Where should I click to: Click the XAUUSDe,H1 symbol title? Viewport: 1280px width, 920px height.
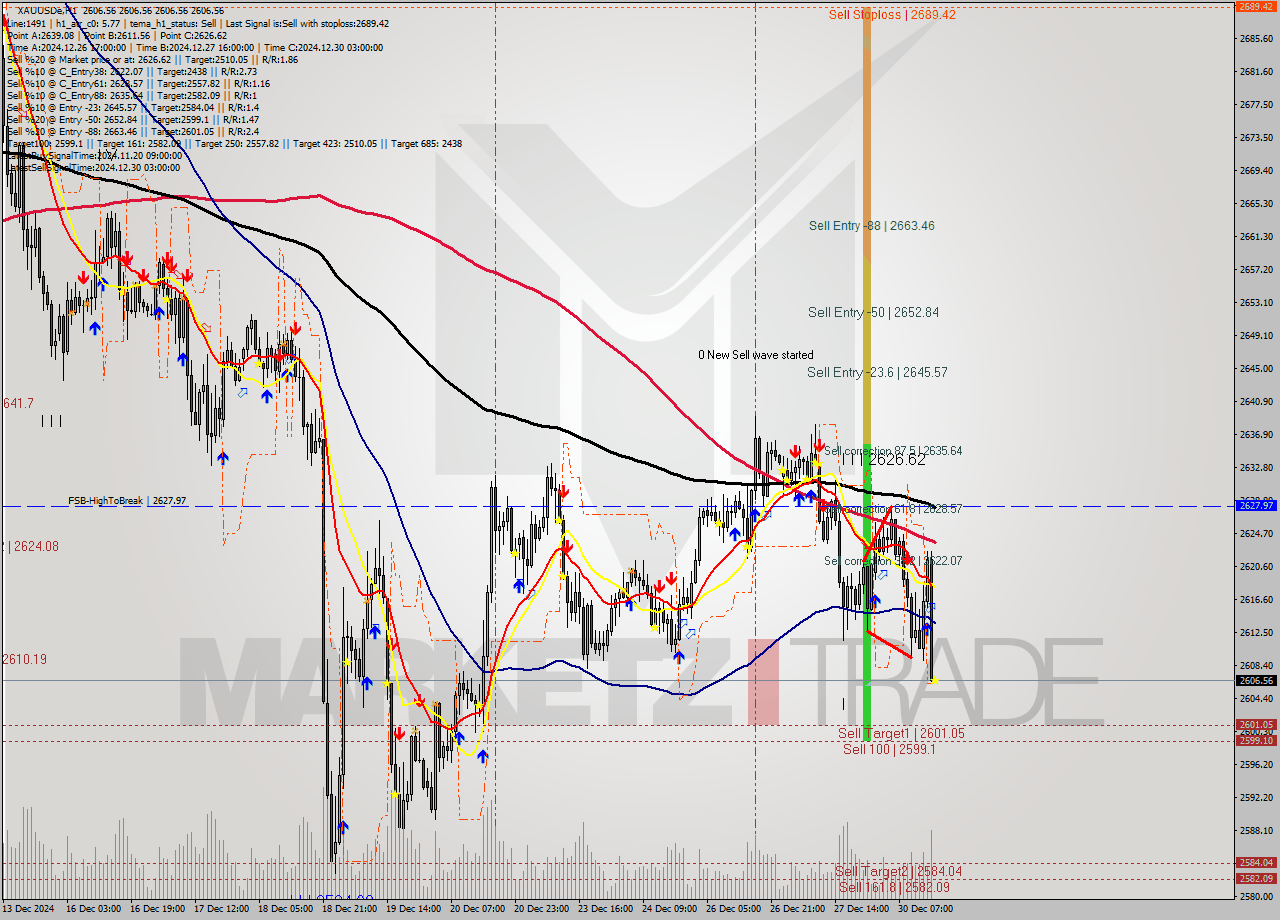[45, 10]
